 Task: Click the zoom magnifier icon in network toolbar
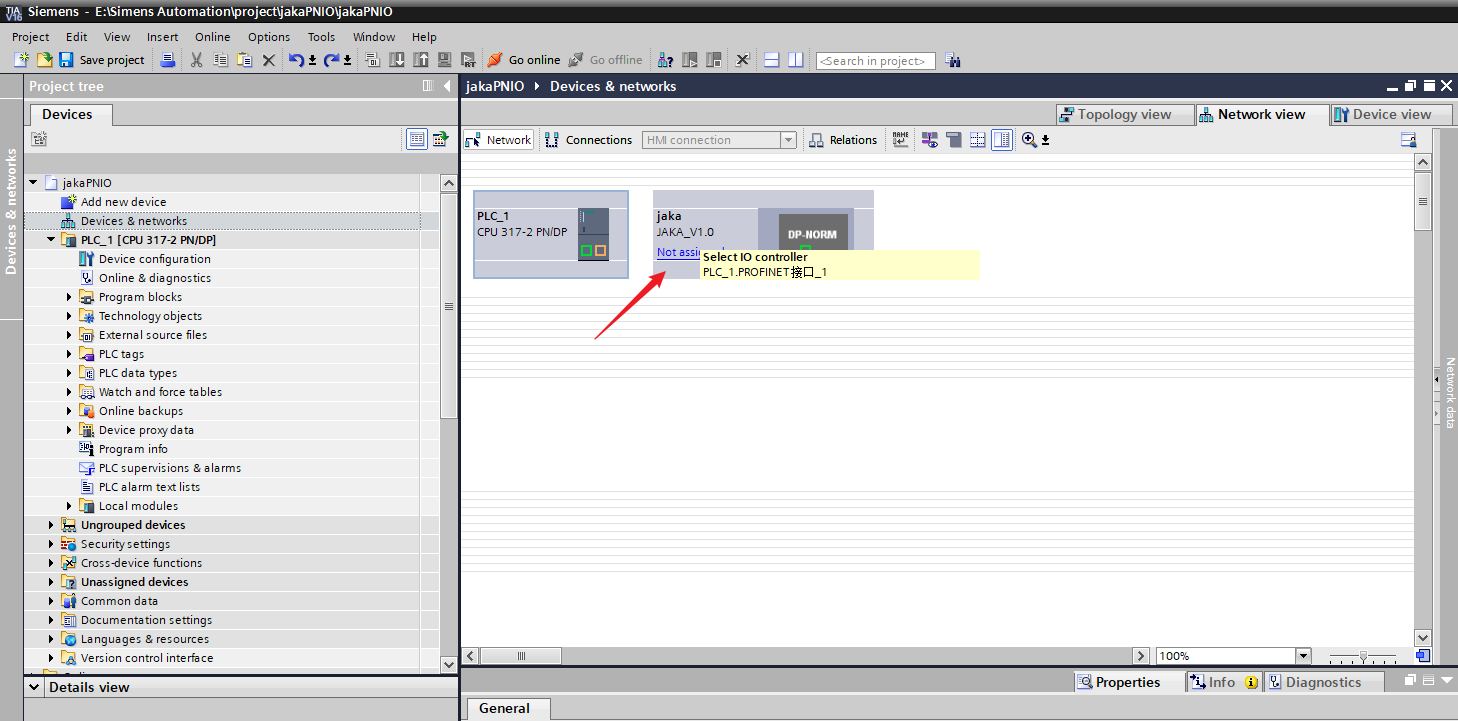1029,140
